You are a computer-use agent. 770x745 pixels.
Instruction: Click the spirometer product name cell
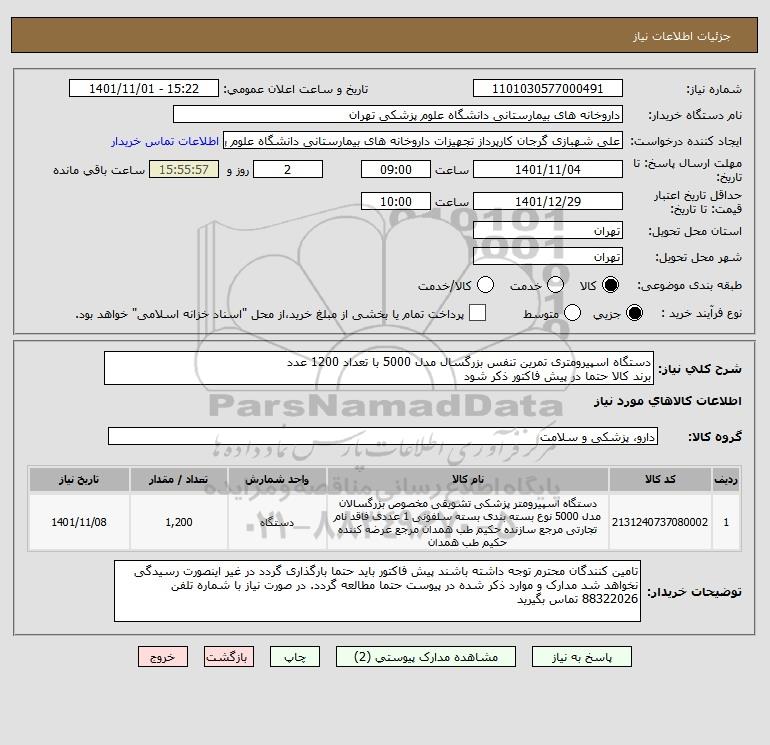click(x=468, y=522)
